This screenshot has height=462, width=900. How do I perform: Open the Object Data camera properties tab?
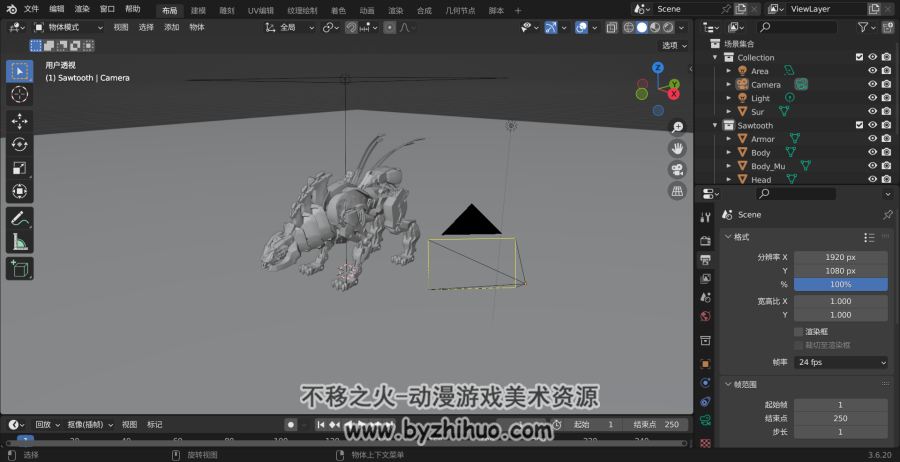click(705, 420)
